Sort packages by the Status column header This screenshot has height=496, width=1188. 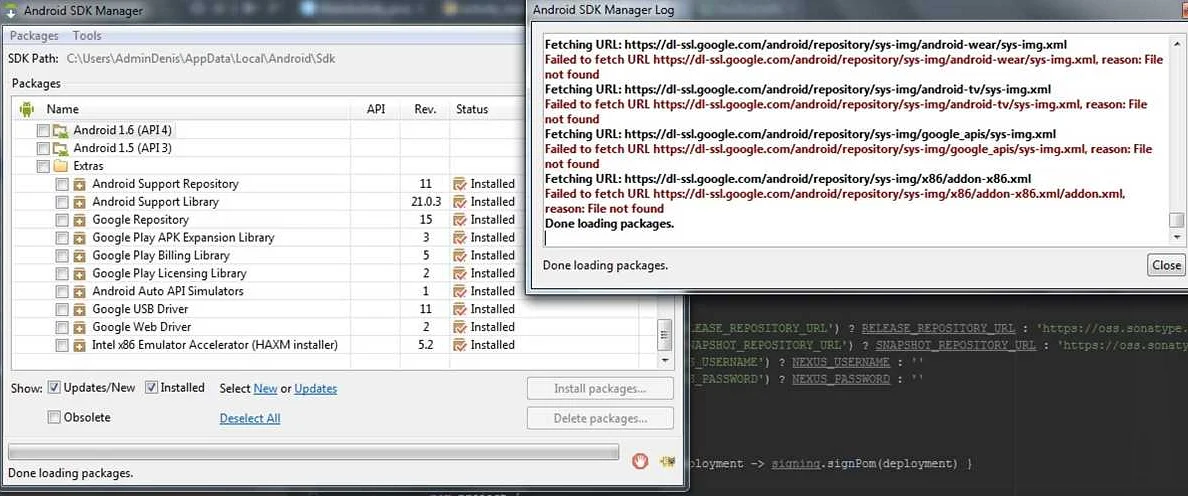(472, 109)
